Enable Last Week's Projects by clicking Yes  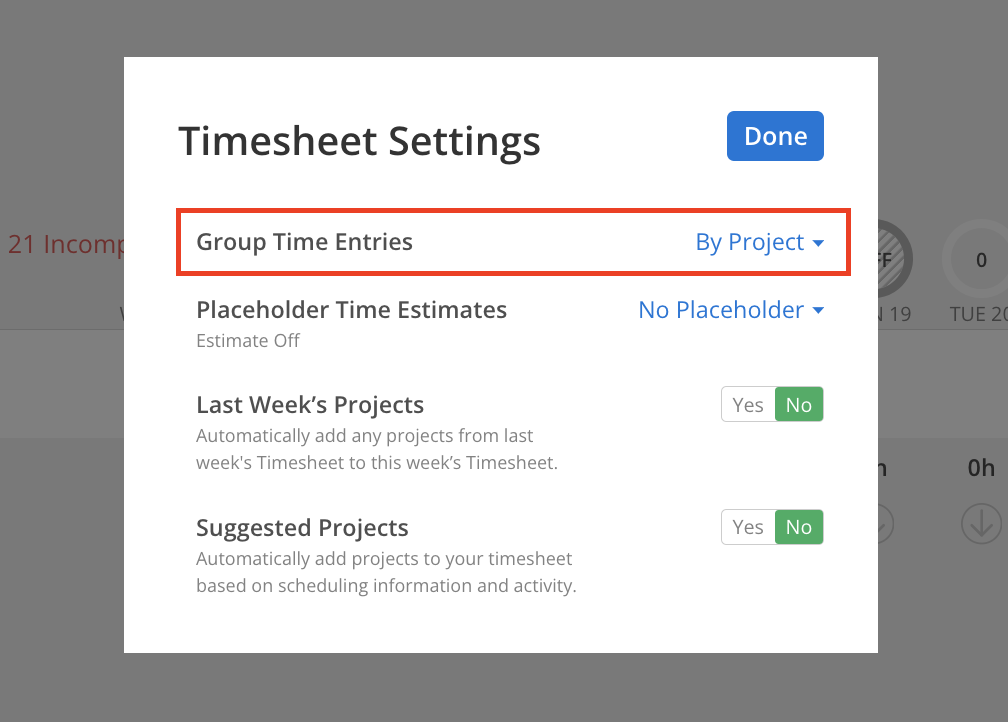pyautogui.click(x=747, y=404)
